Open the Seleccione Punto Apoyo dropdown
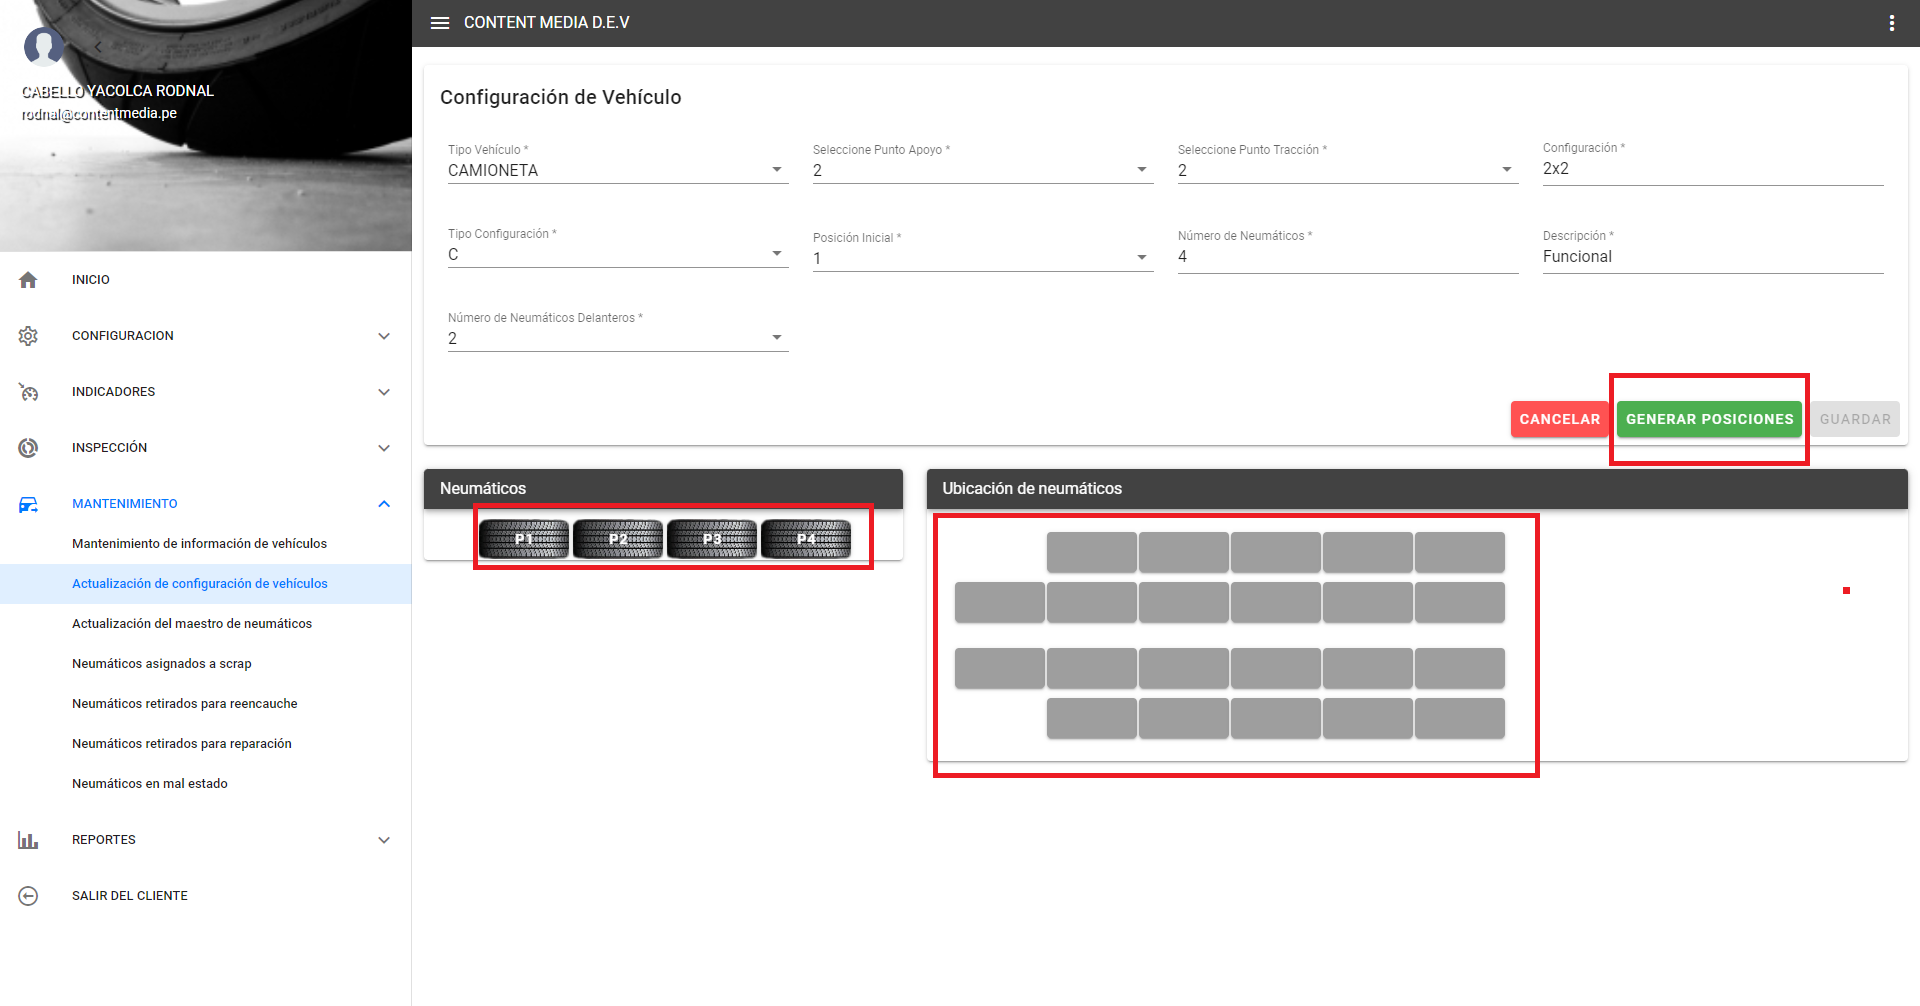The image size is (1920, 1006). click(x=982, y=170)
